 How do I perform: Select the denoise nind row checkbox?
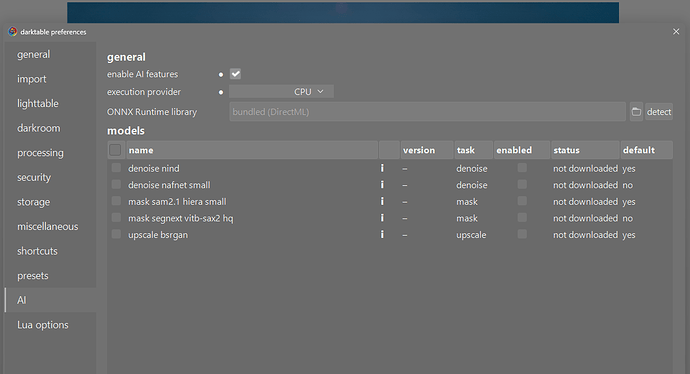(116, 168)
